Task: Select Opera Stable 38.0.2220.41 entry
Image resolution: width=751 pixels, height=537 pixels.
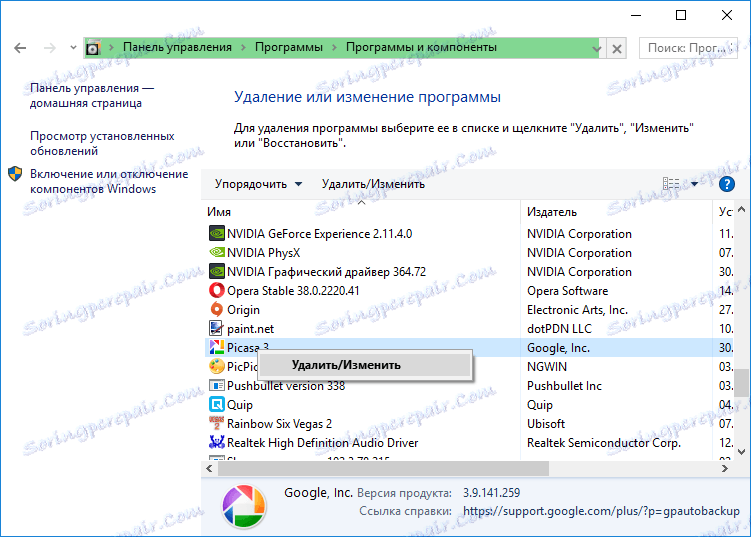Action: 293,291
